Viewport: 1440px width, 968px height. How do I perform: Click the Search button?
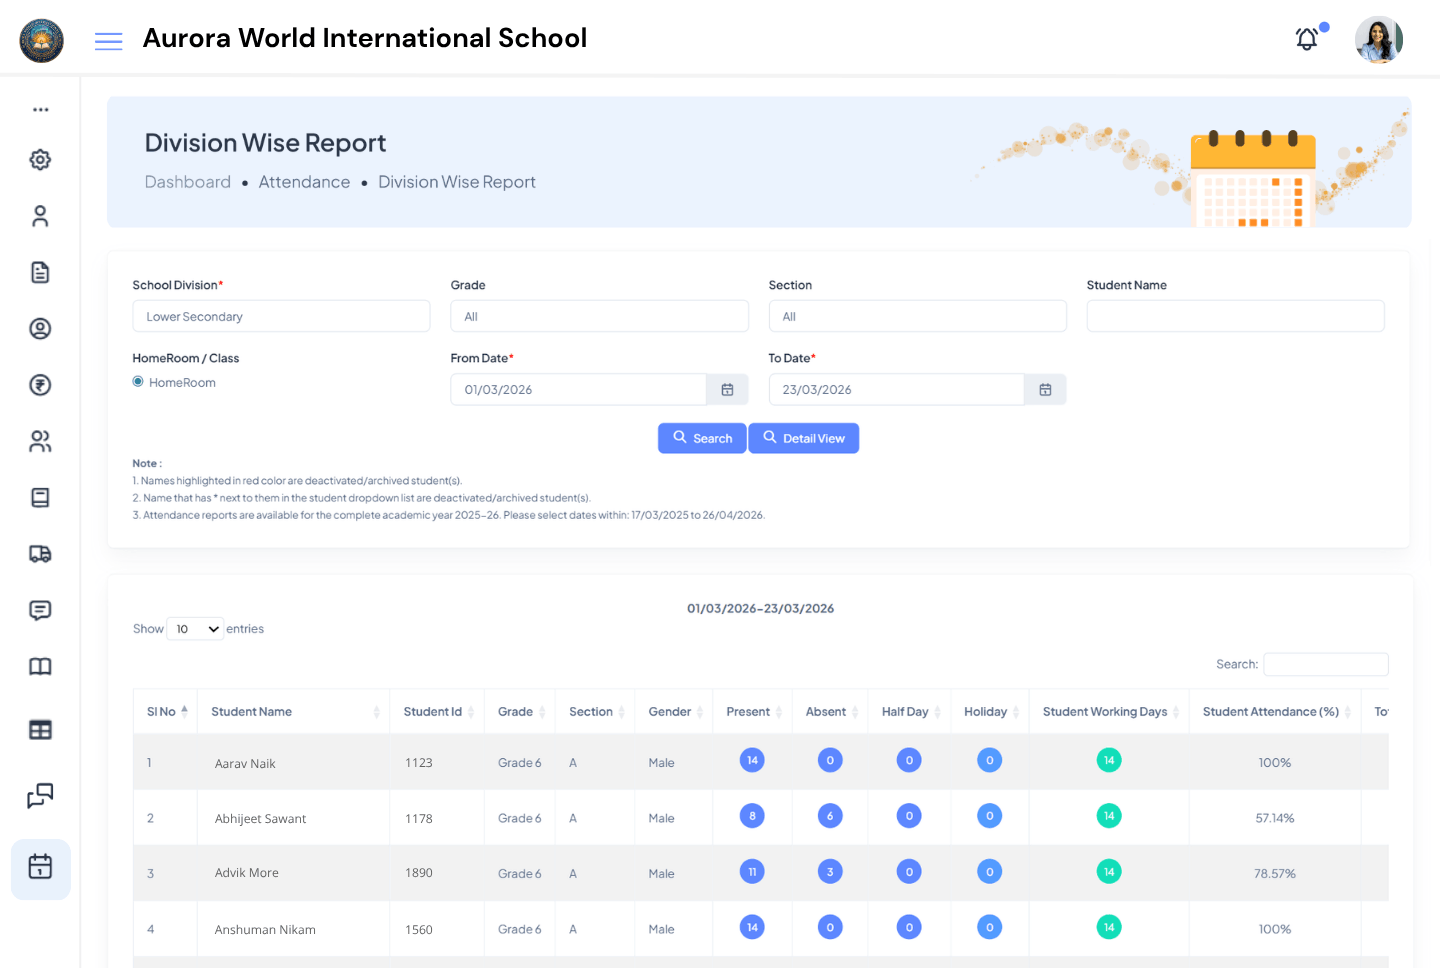tap(701, 438)
